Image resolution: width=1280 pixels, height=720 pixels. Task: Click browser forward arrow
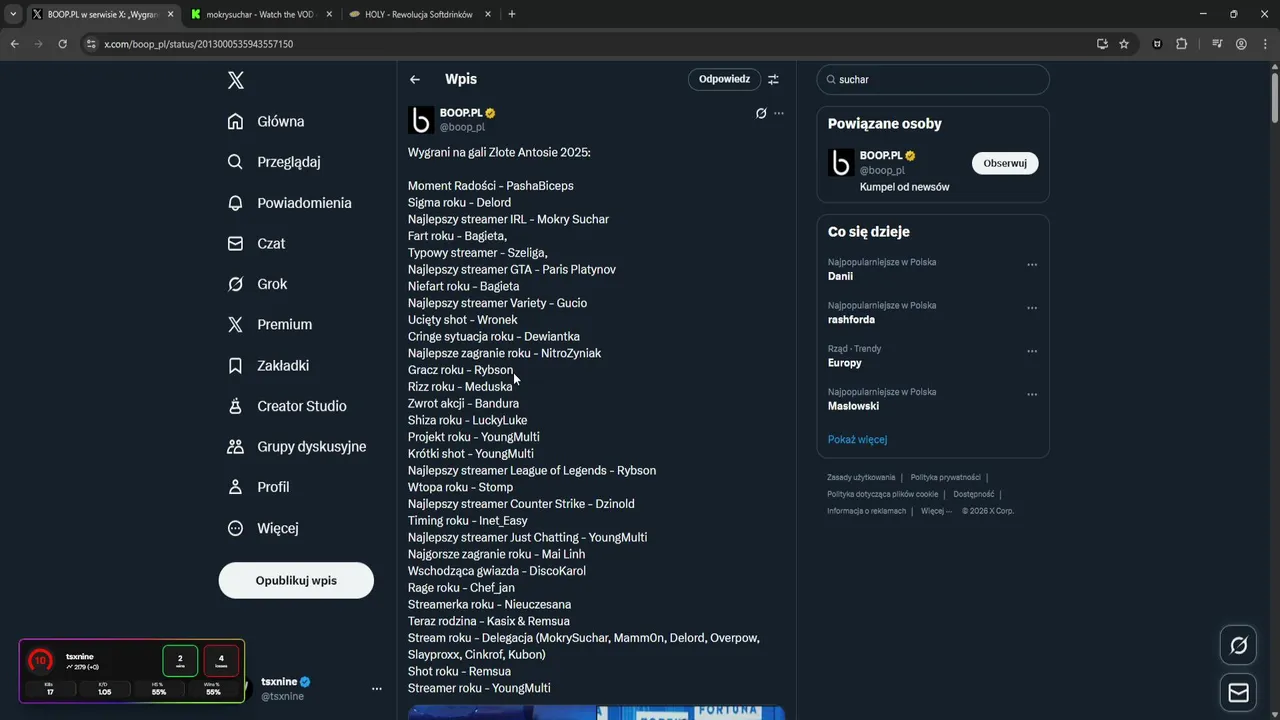pyautogui.click(x=39, y=44)
